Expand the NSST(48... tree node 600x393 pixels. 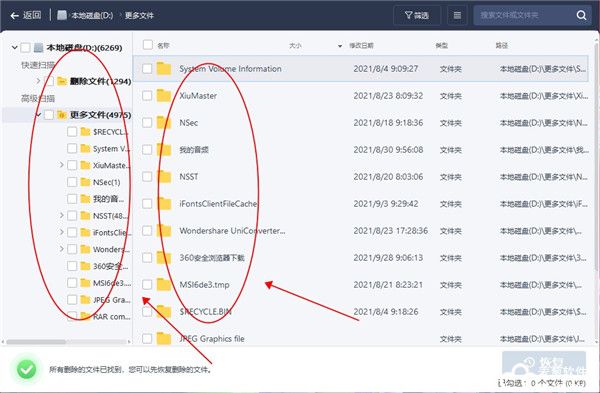coord(62,215)
